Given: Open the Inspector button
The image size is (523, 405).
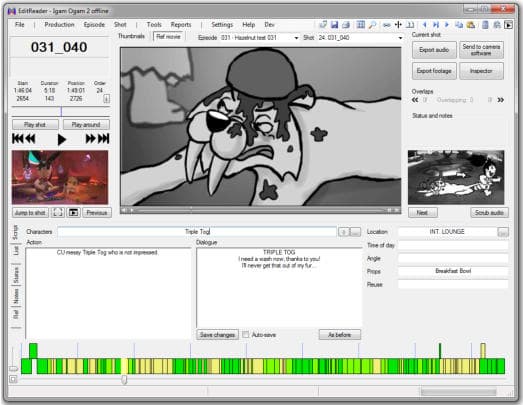Looking at the screenshot, I should point(481,71).
